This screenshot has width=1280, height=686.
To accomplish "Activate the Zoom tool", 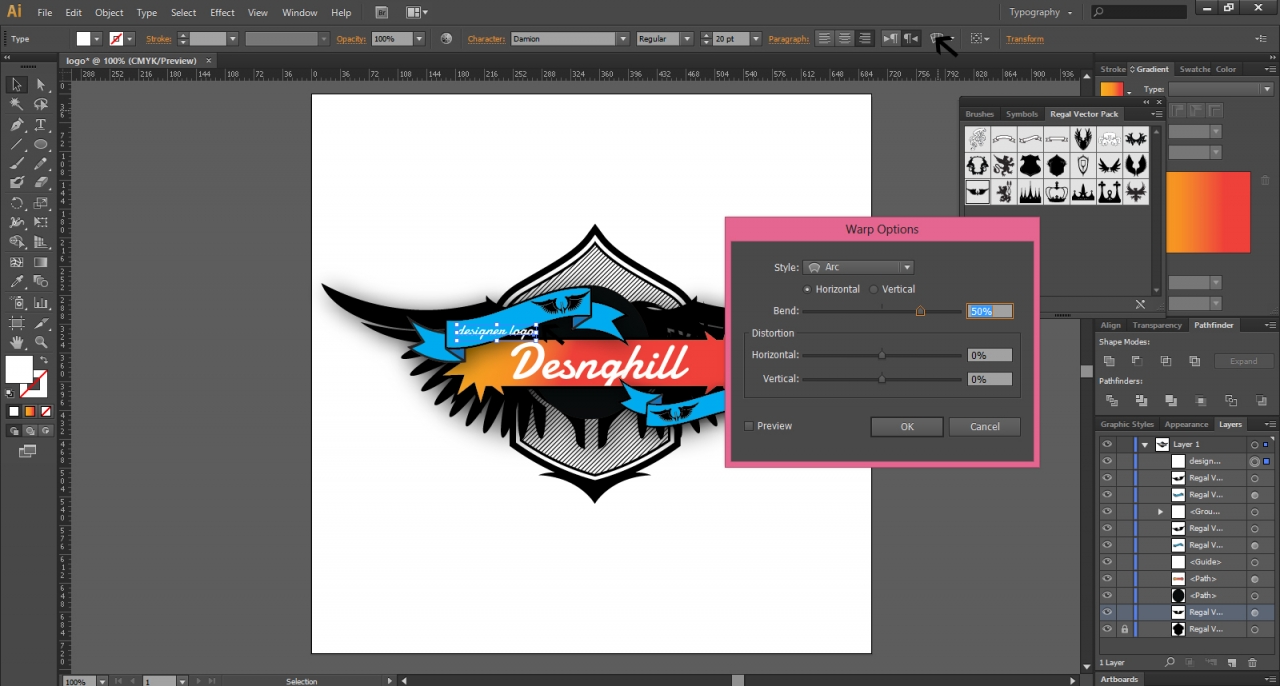I will point(41,342).
